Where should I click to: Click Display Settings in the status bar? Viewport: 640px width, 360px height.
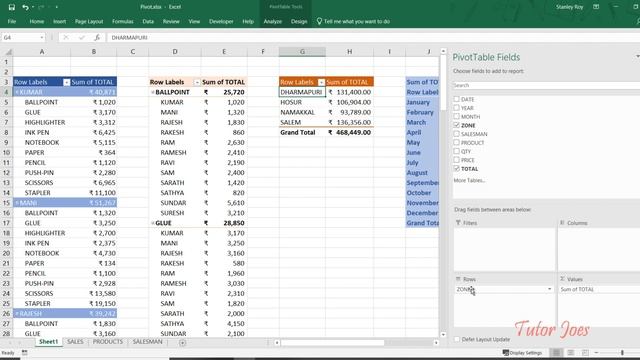coord(522,353)
